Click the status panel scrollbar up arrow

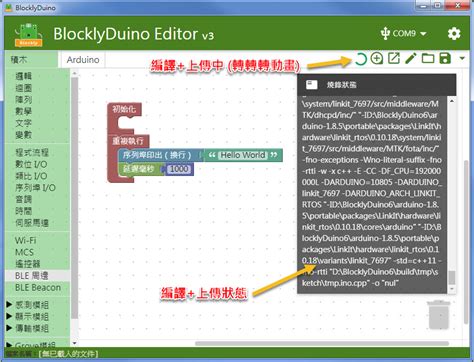pyautogui.click(x=452, y=100)
